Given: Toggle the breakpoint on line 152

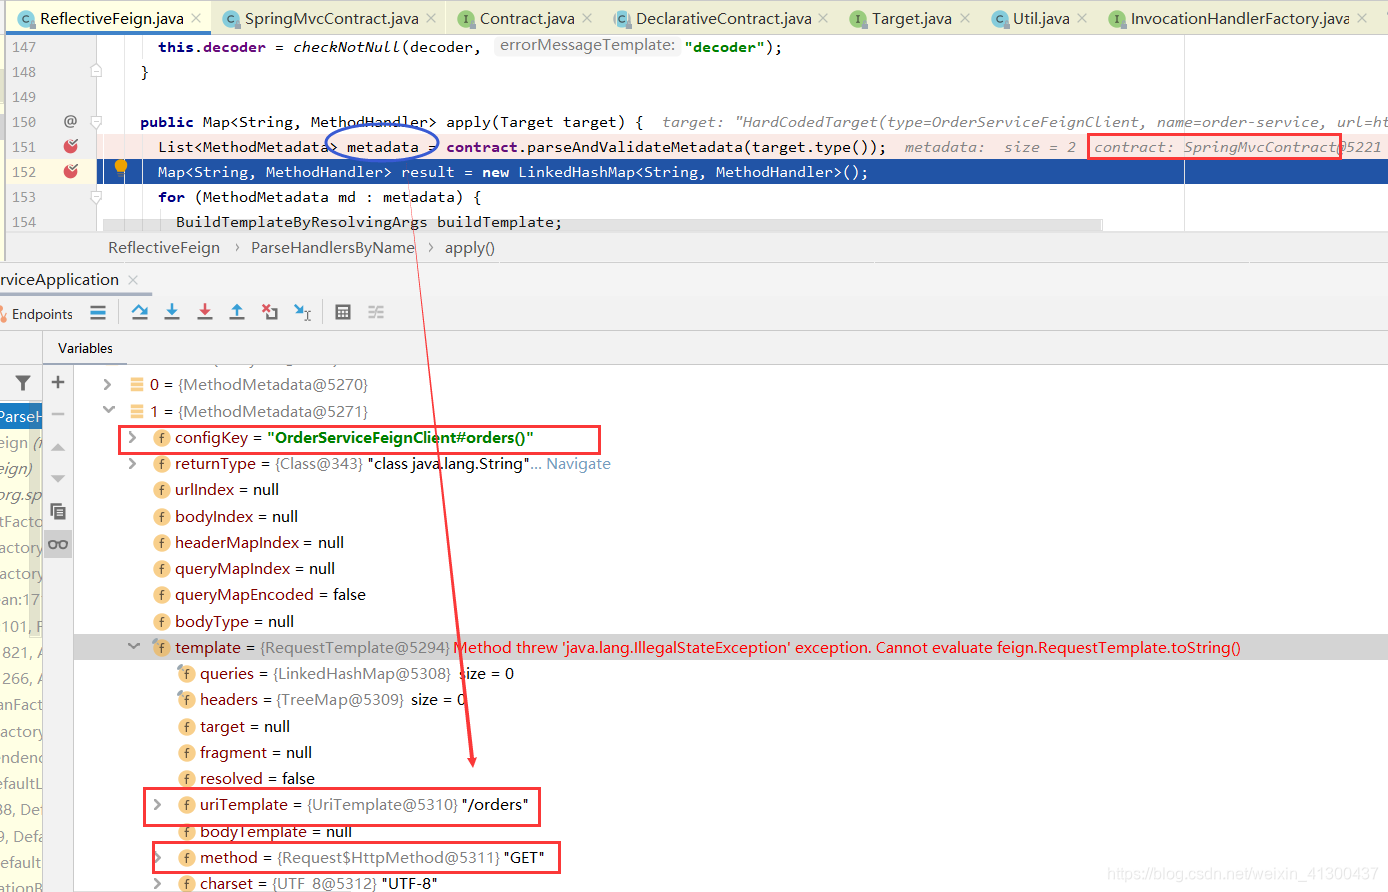Looking at the screenshot, I should 71,172.
